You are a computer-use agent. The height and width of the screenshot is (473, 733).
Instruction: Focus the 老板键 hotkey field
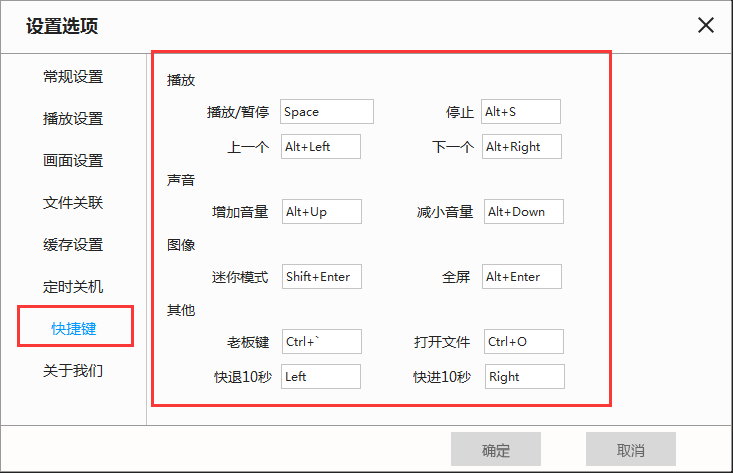point(322,342)
